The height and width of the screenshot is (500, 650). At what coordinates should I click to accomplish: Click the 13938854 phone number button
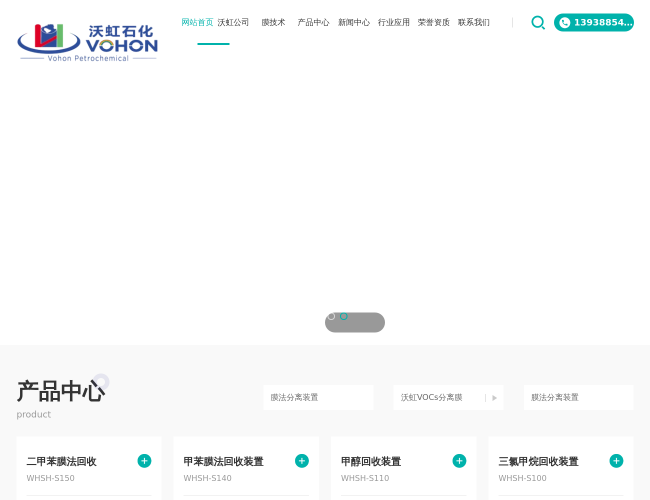click(x=602, y=23)
